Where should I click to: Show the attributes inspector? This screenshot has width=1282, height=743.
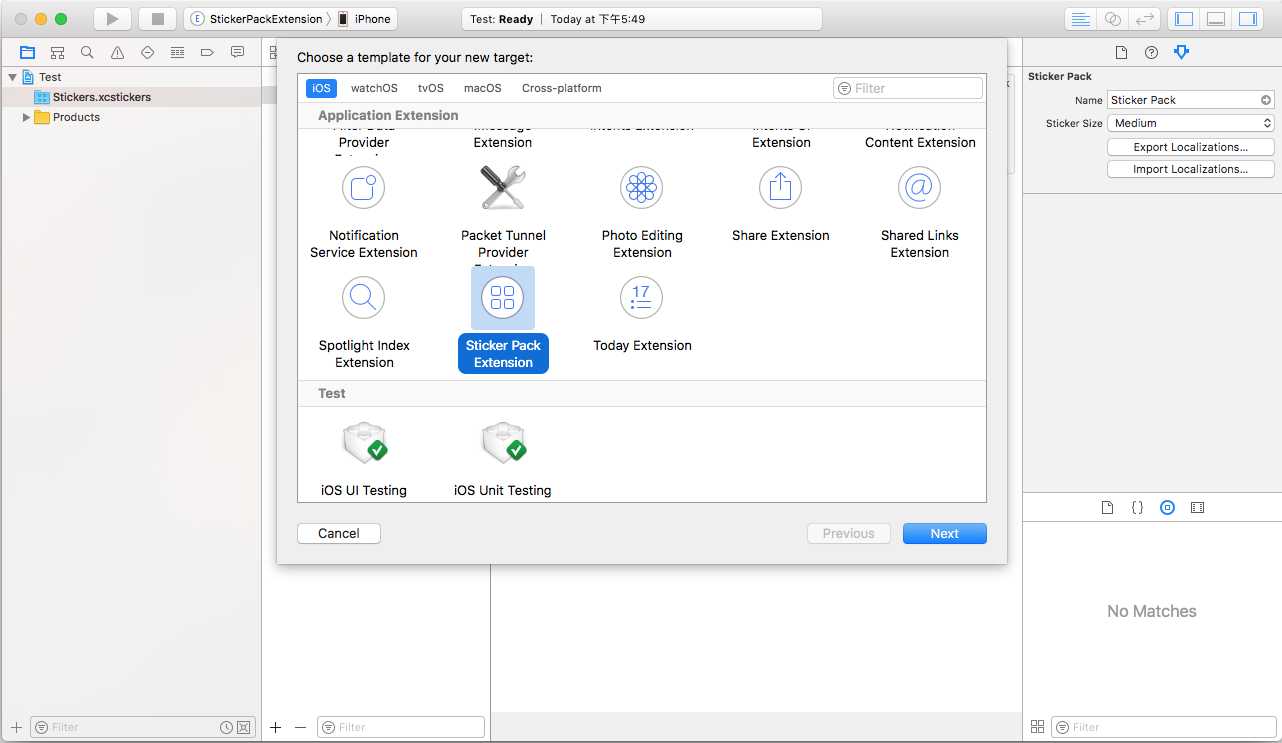tap(1181, 52)
